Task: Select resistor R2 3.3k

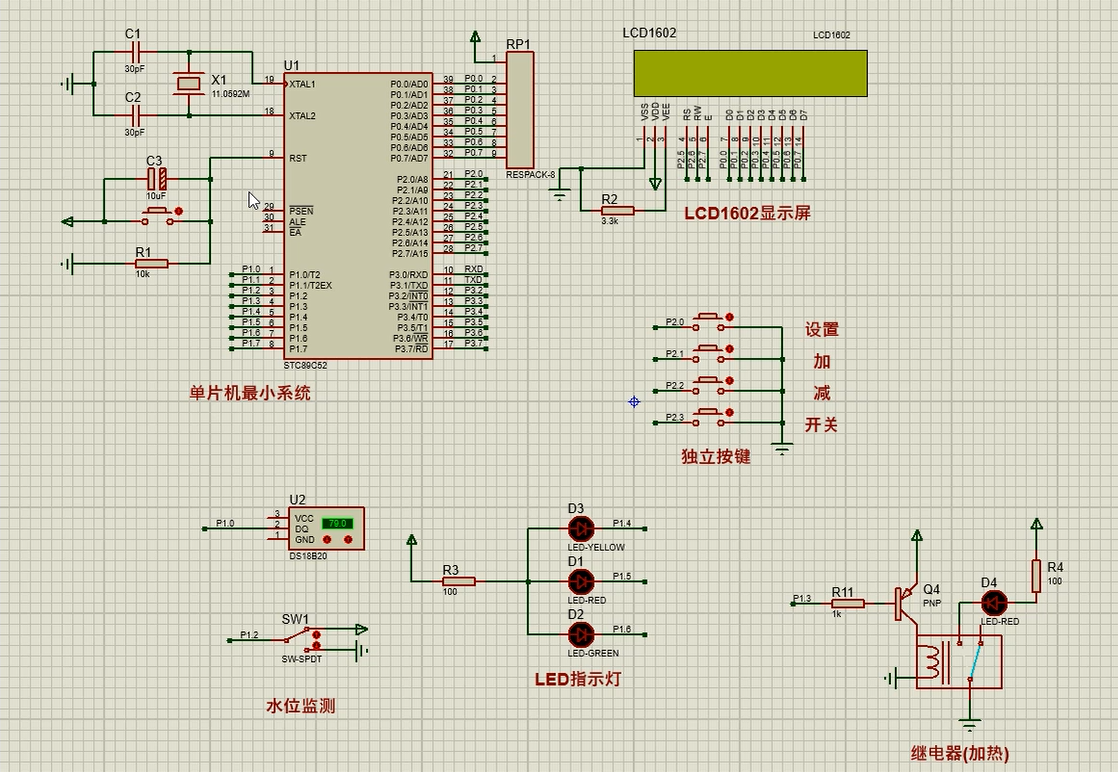Action: pos(617,210)
